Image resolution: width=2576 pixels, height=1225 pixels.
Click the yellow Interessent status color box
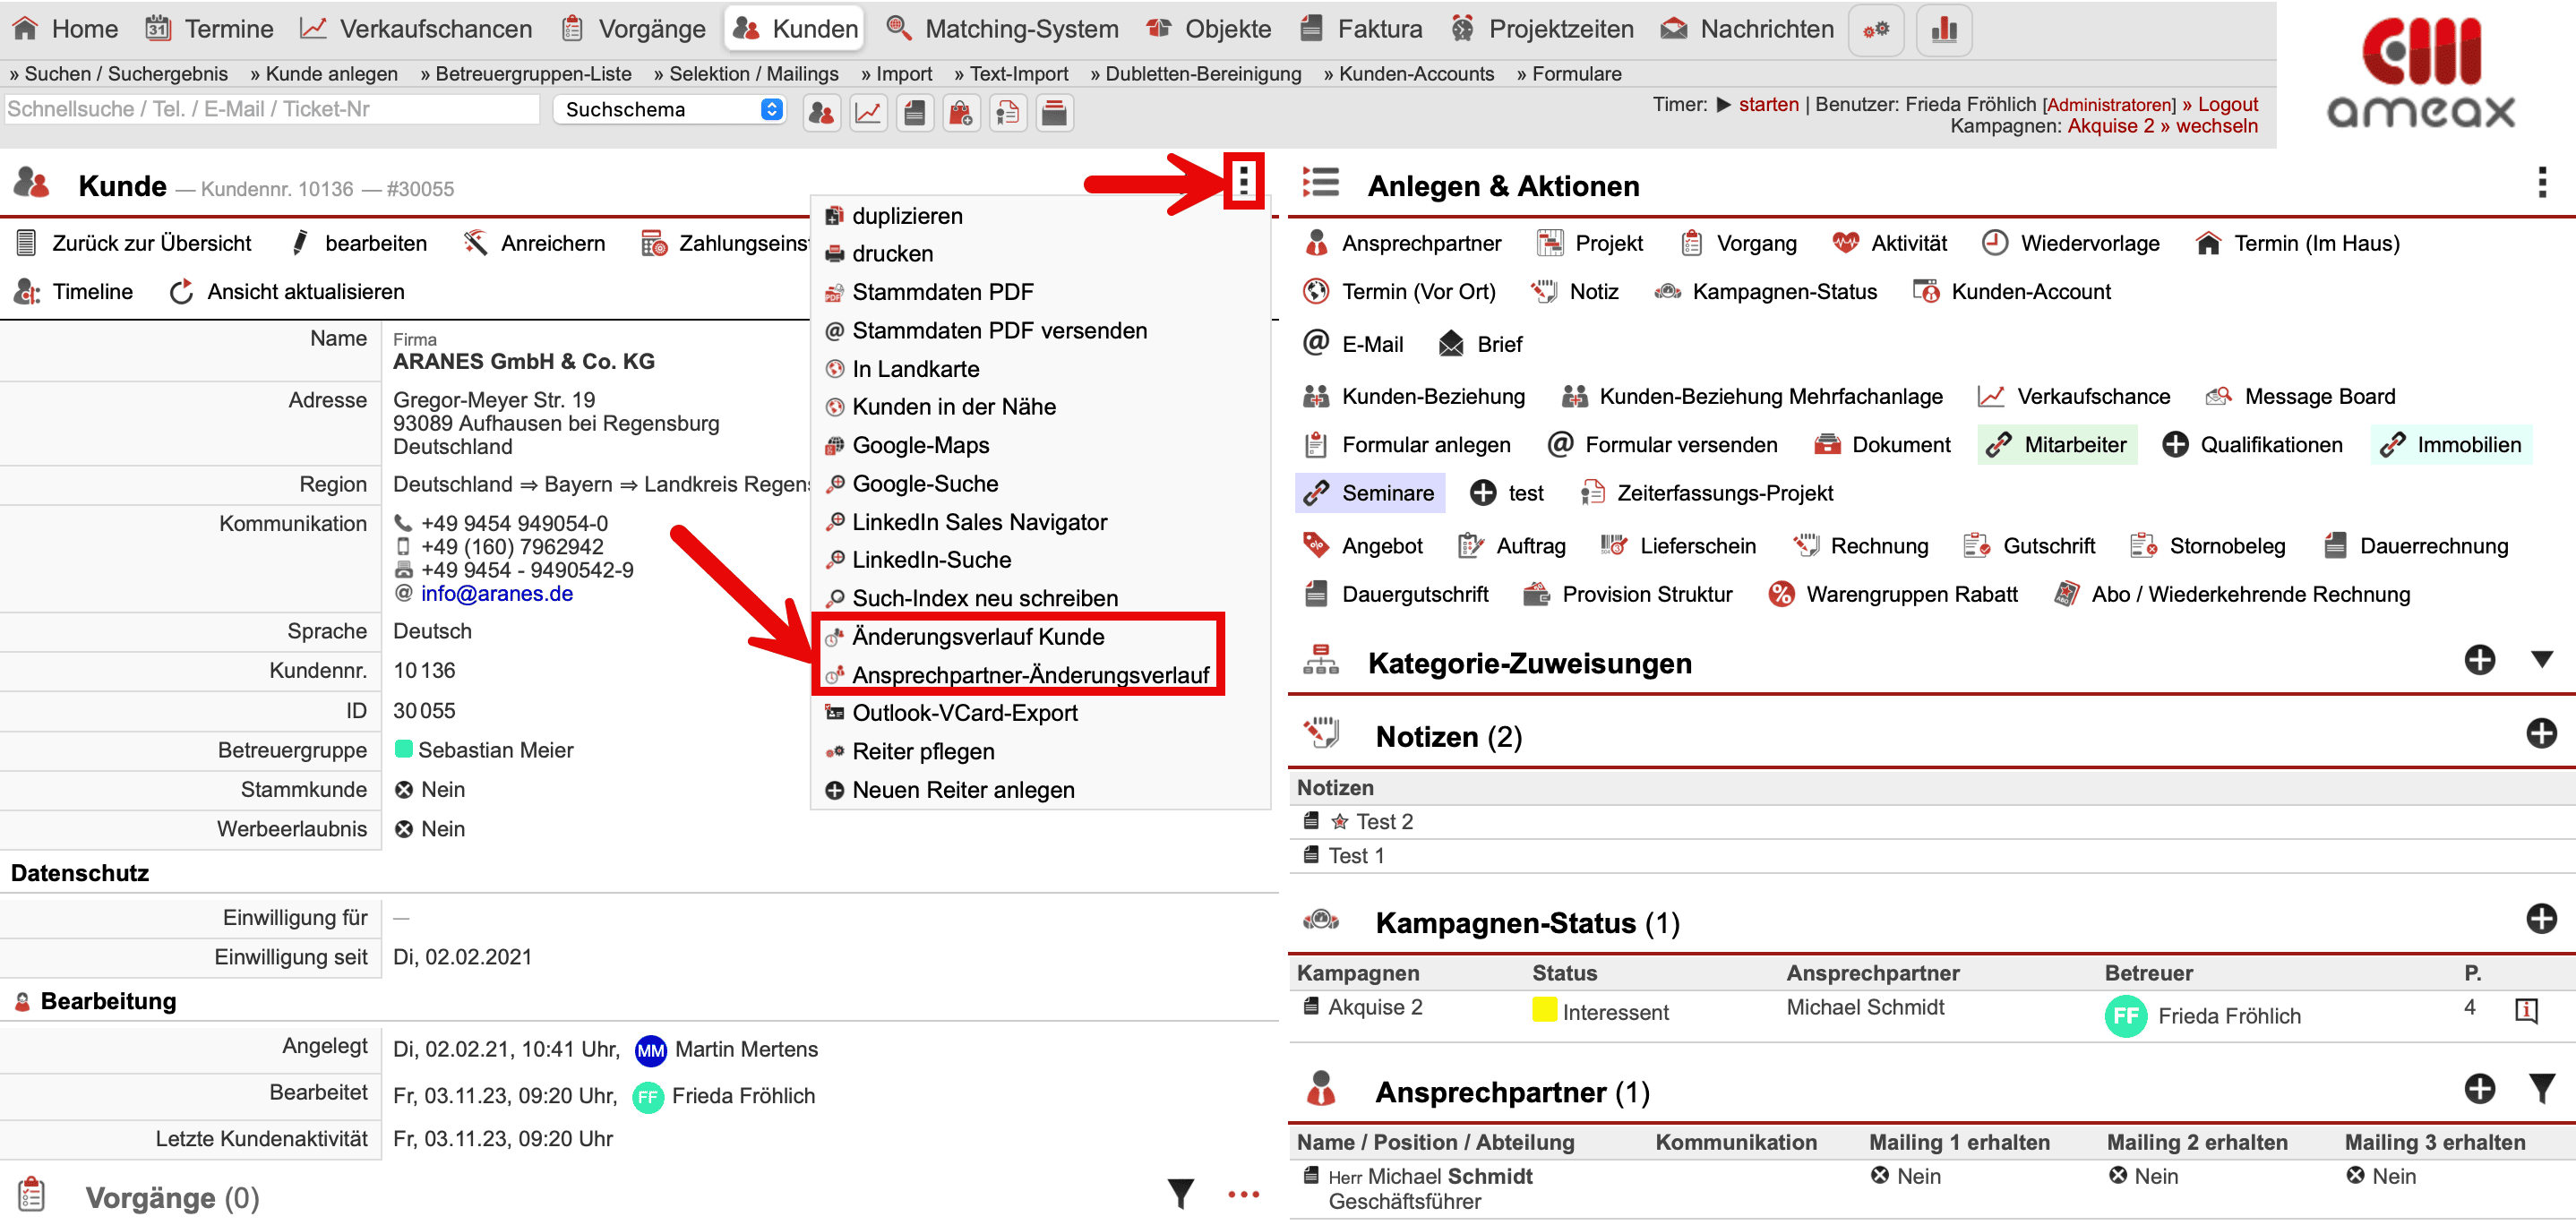1543,1010
